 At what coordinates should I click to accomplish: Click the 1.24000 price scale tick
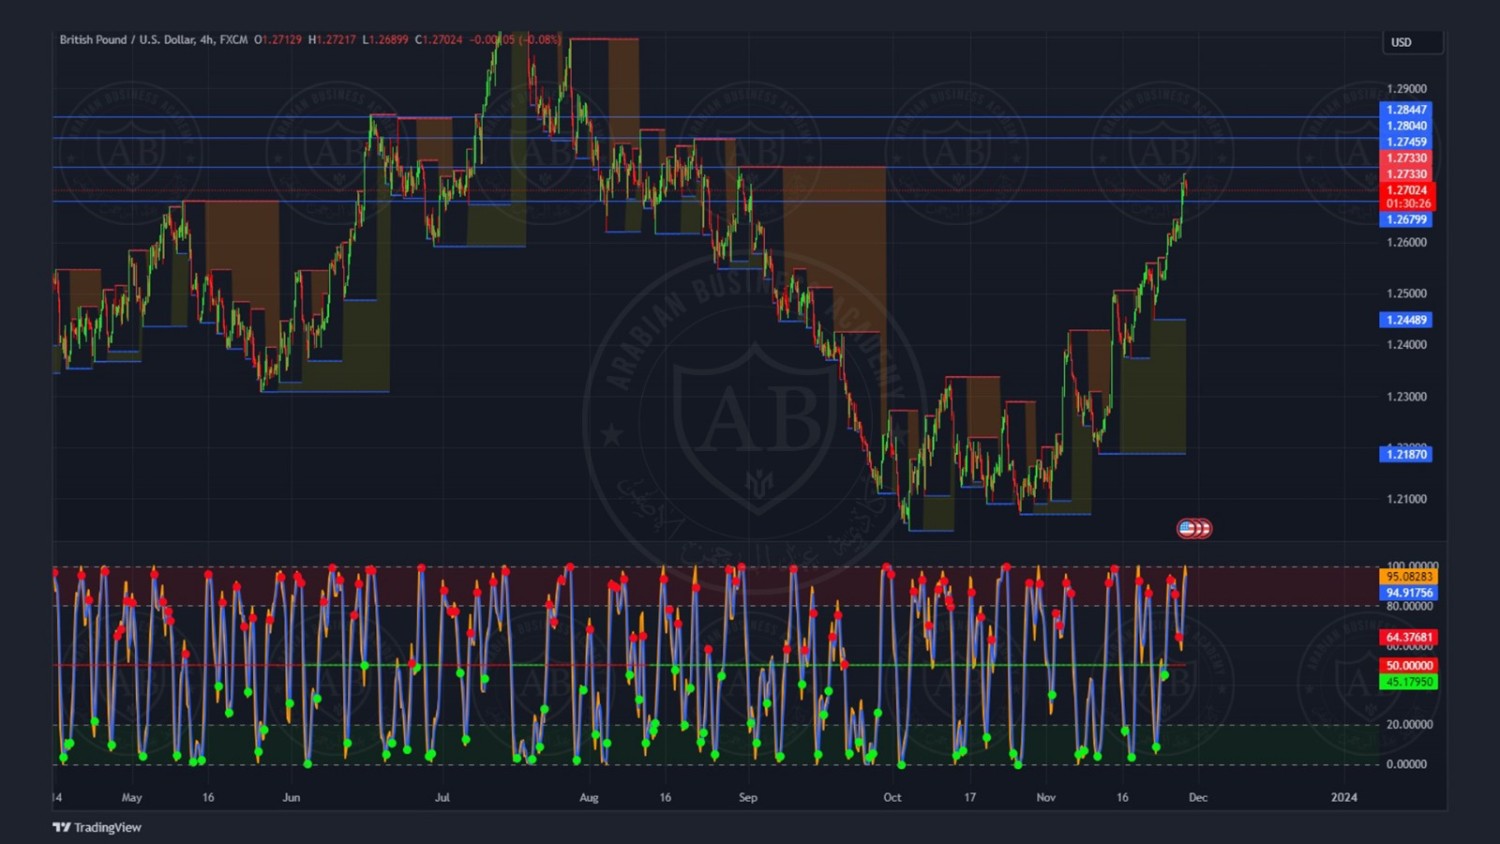[x=1406, y=345]
